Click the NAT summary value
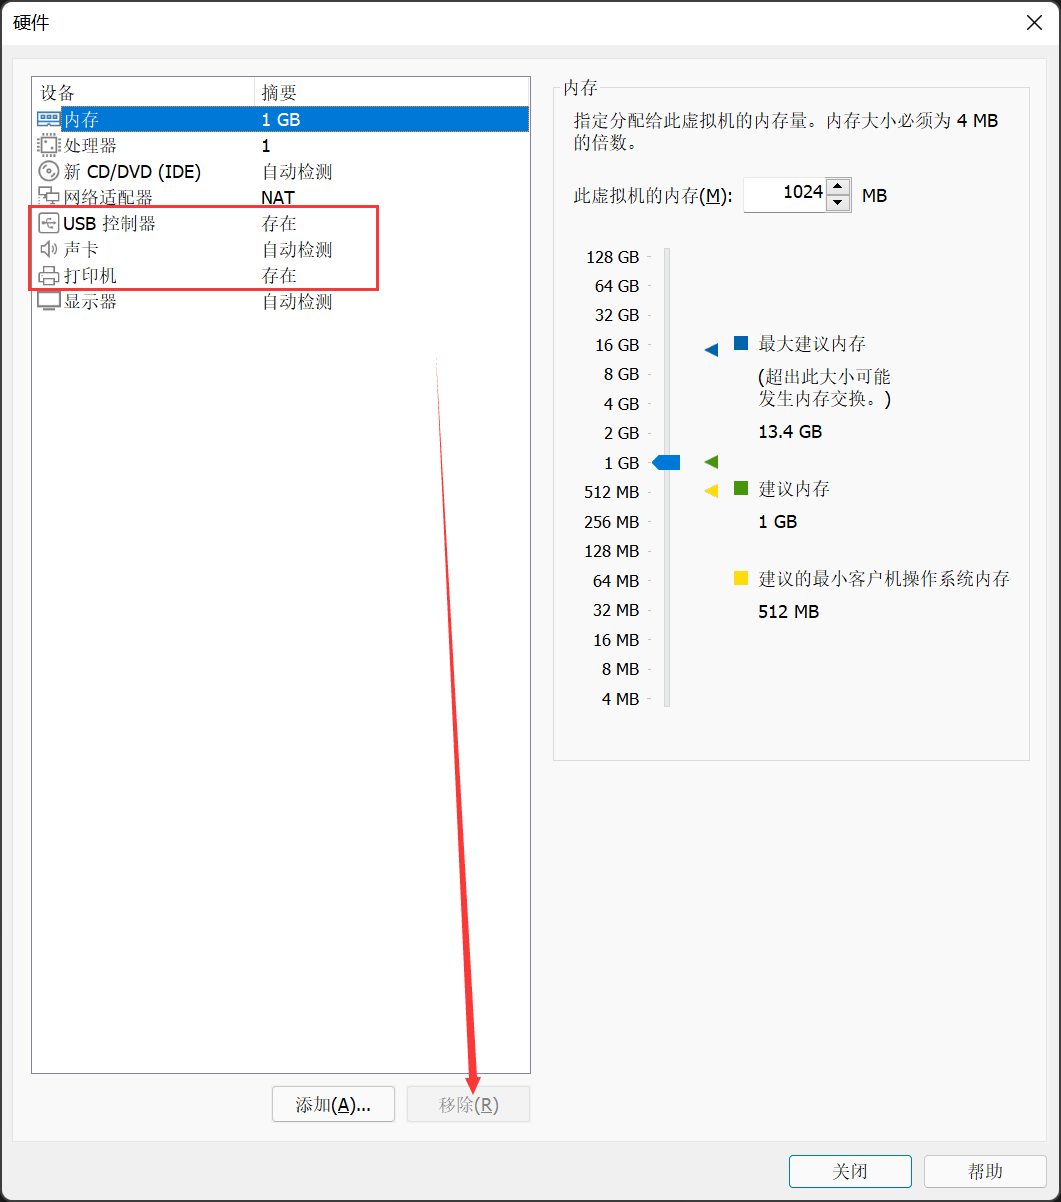1061x1202 pixels. (x=278, y=197)
